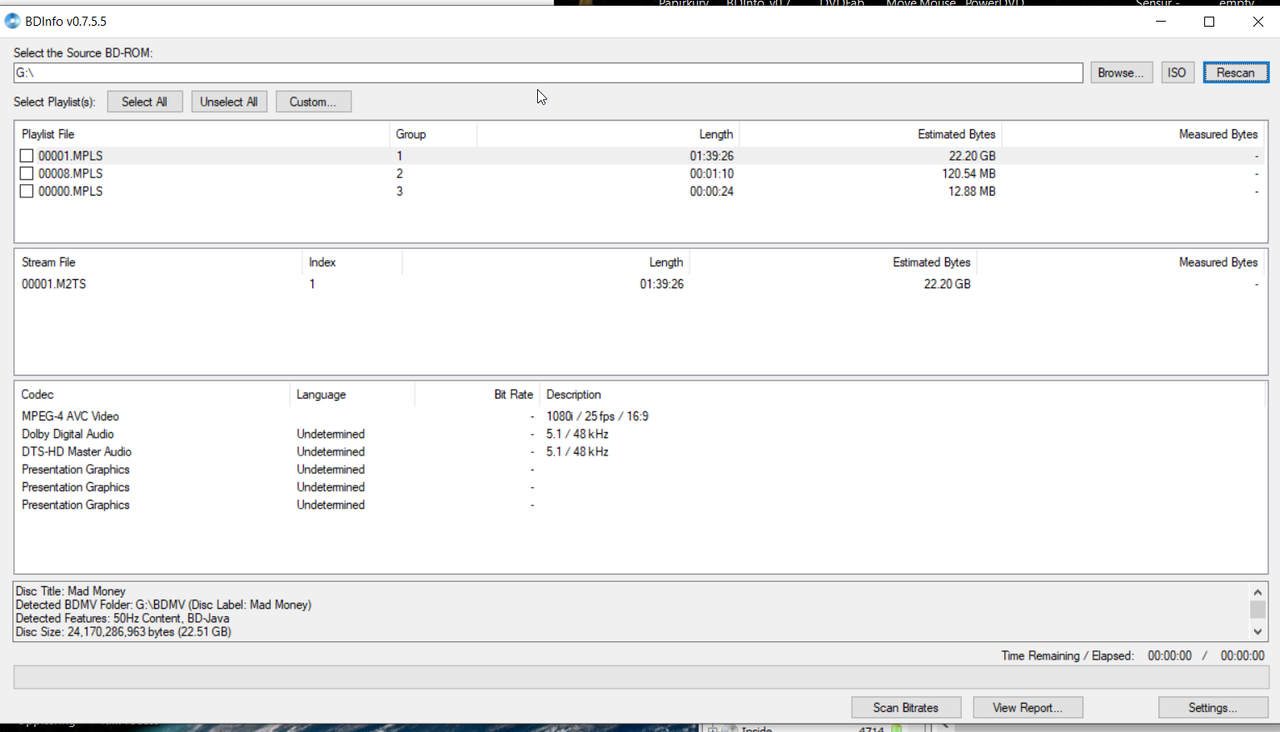This screenshot has height=732, width=1280.
Task: Click the ISO button
Action: coord(1177,73)
